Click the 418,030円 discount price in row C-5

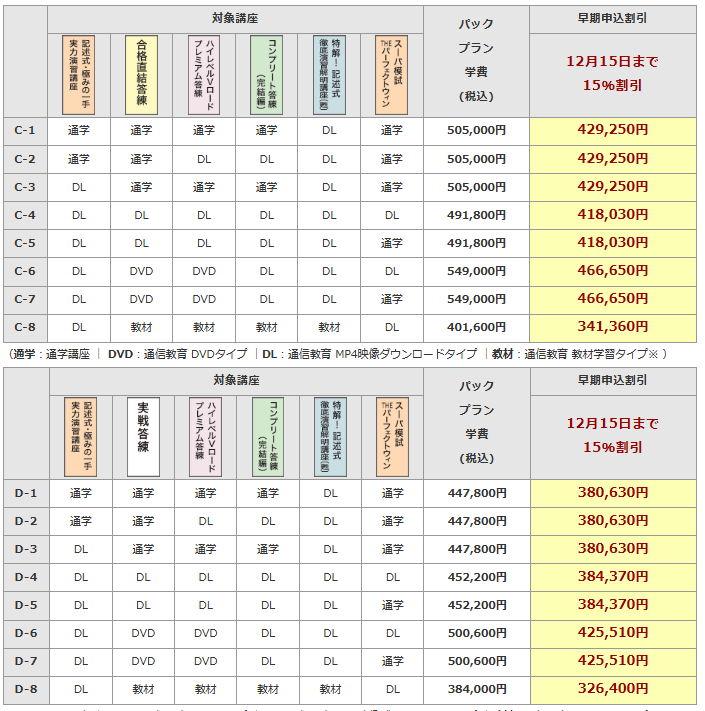[x=613, y=243]
